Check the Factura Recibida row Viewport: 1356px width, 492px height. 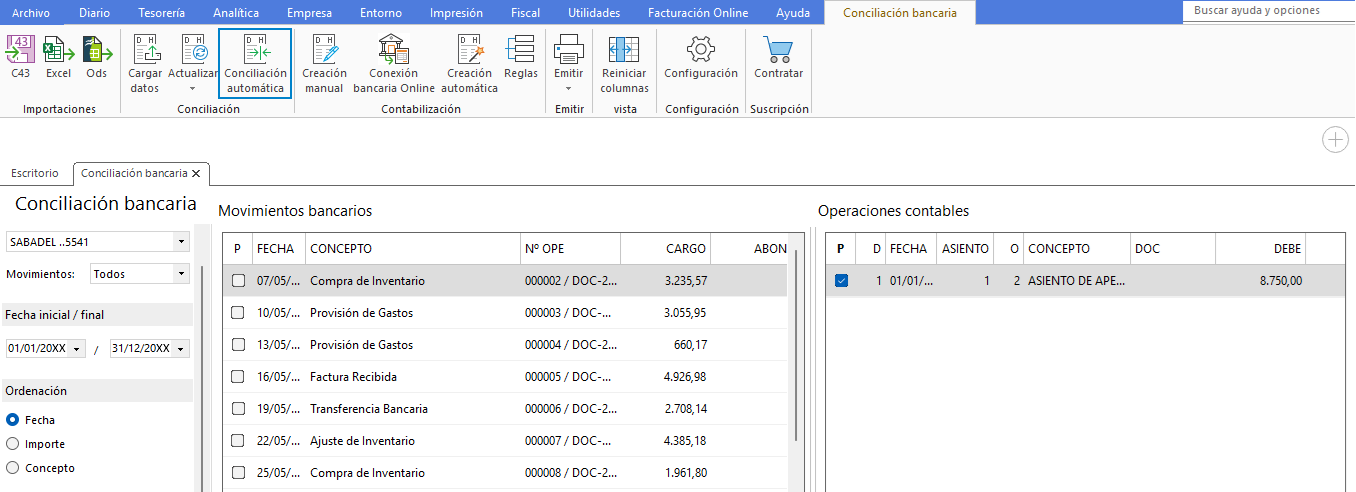coord(238,377)
